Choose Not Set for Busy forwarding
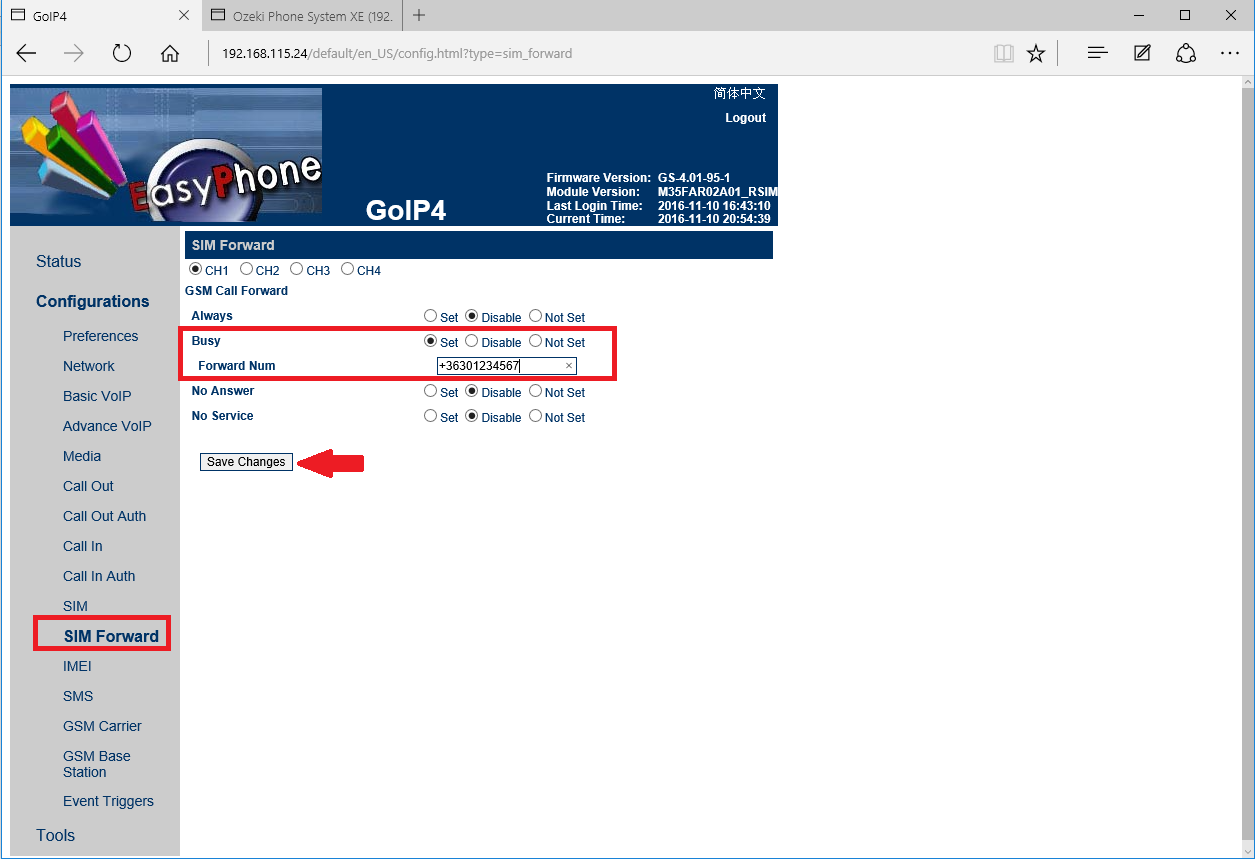 [x=536, y=341]
